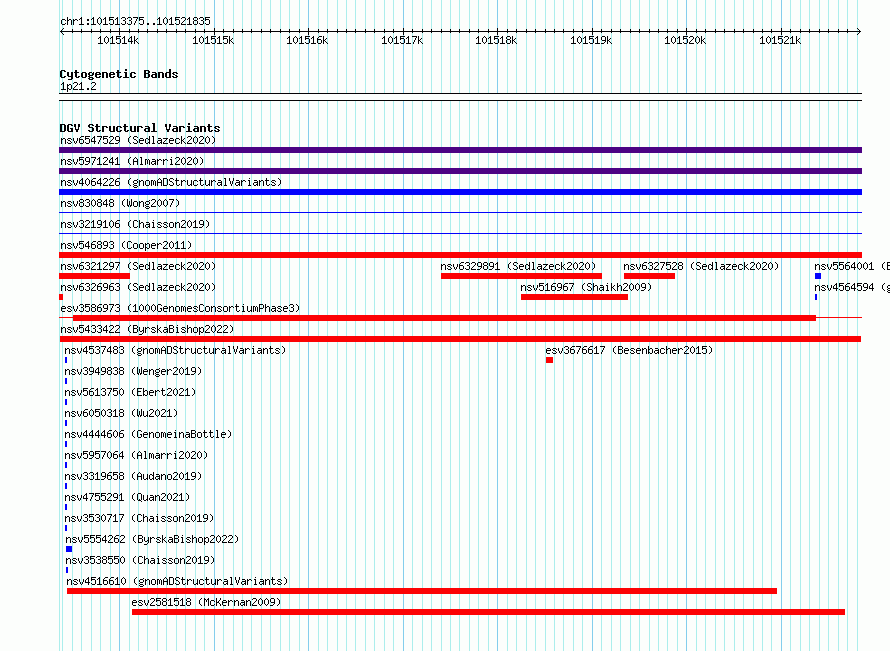This screenshot has width=890, height=651.
Task: Click the 101520k ruler tick label
Action: (685, 40)
